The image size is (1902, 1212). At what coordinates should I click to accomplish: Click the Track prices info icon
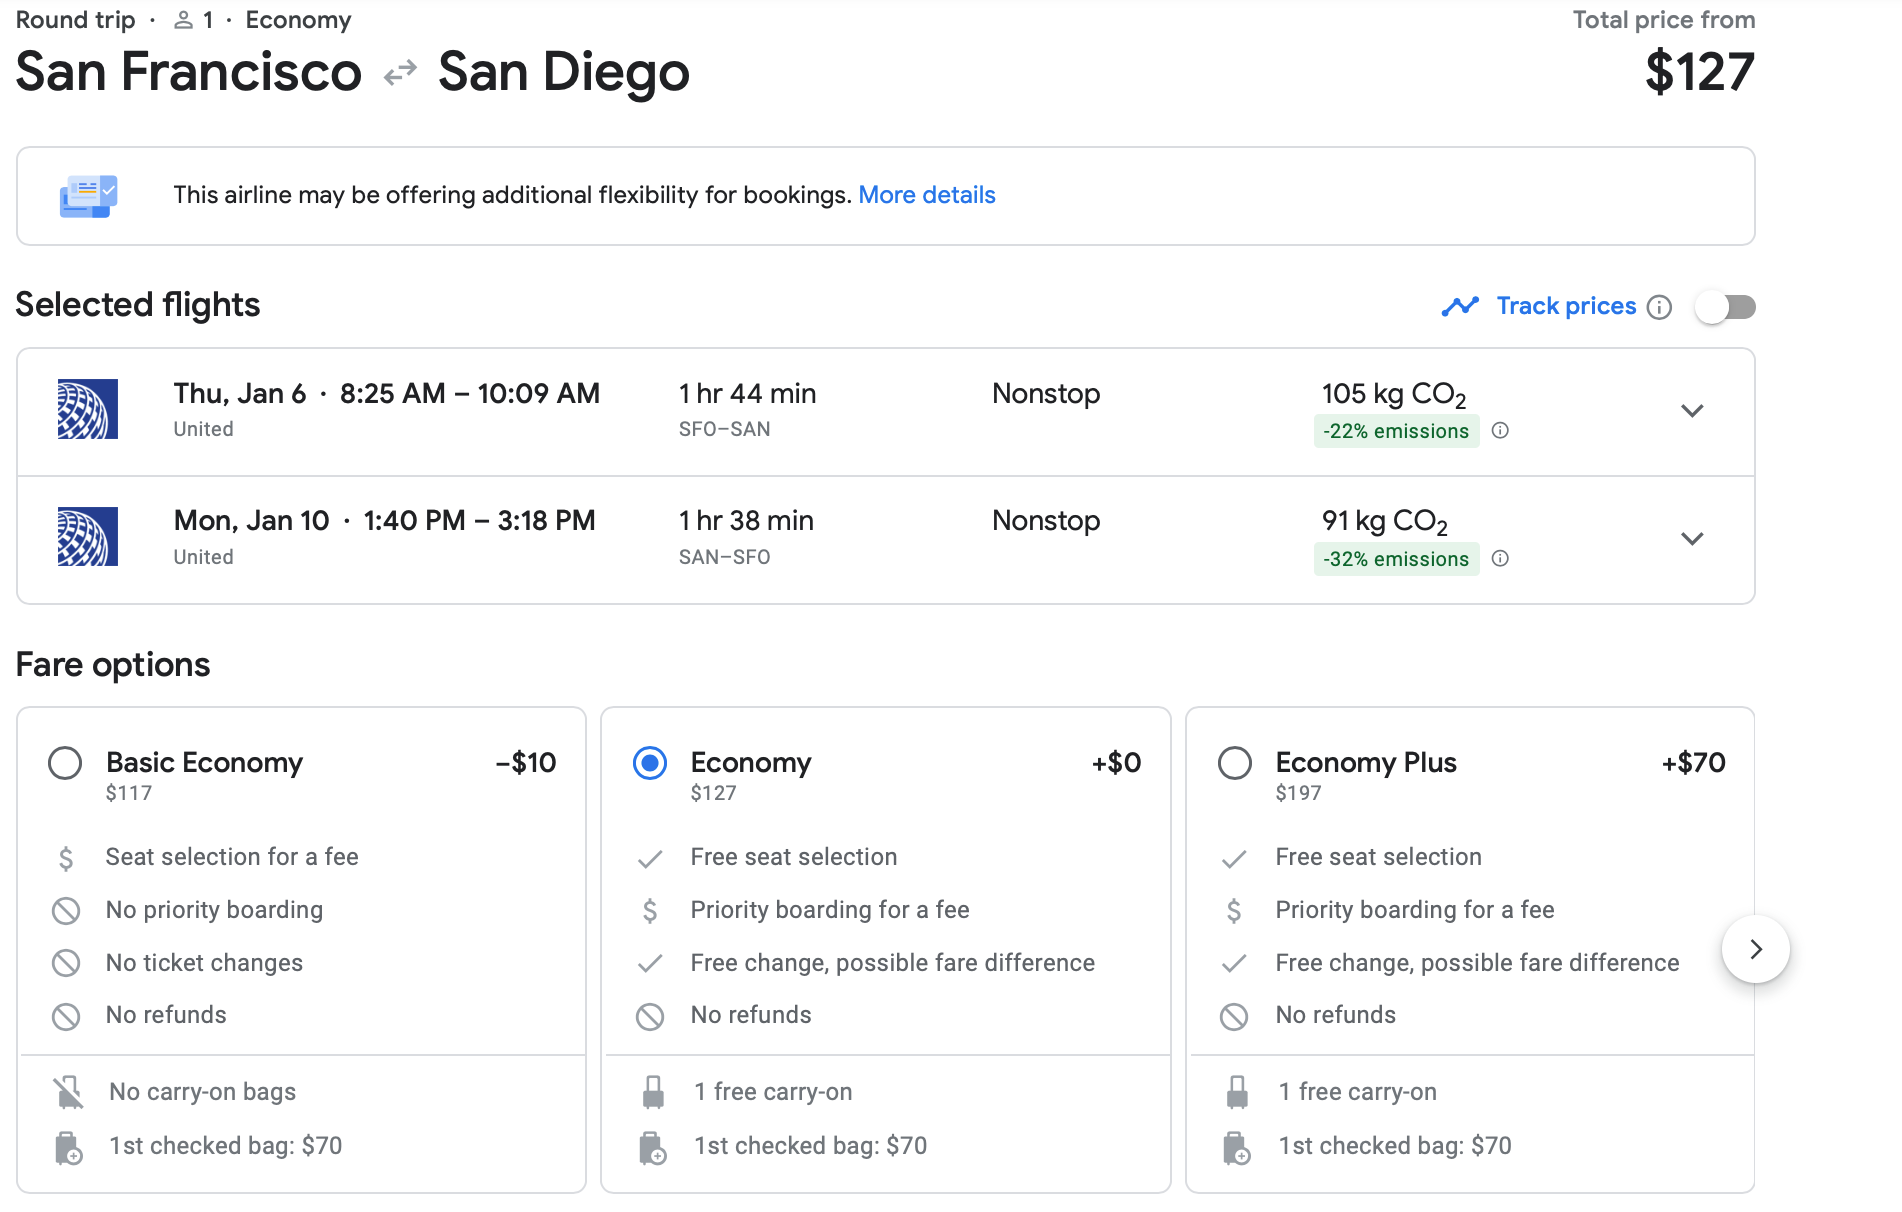(1659, 307)
